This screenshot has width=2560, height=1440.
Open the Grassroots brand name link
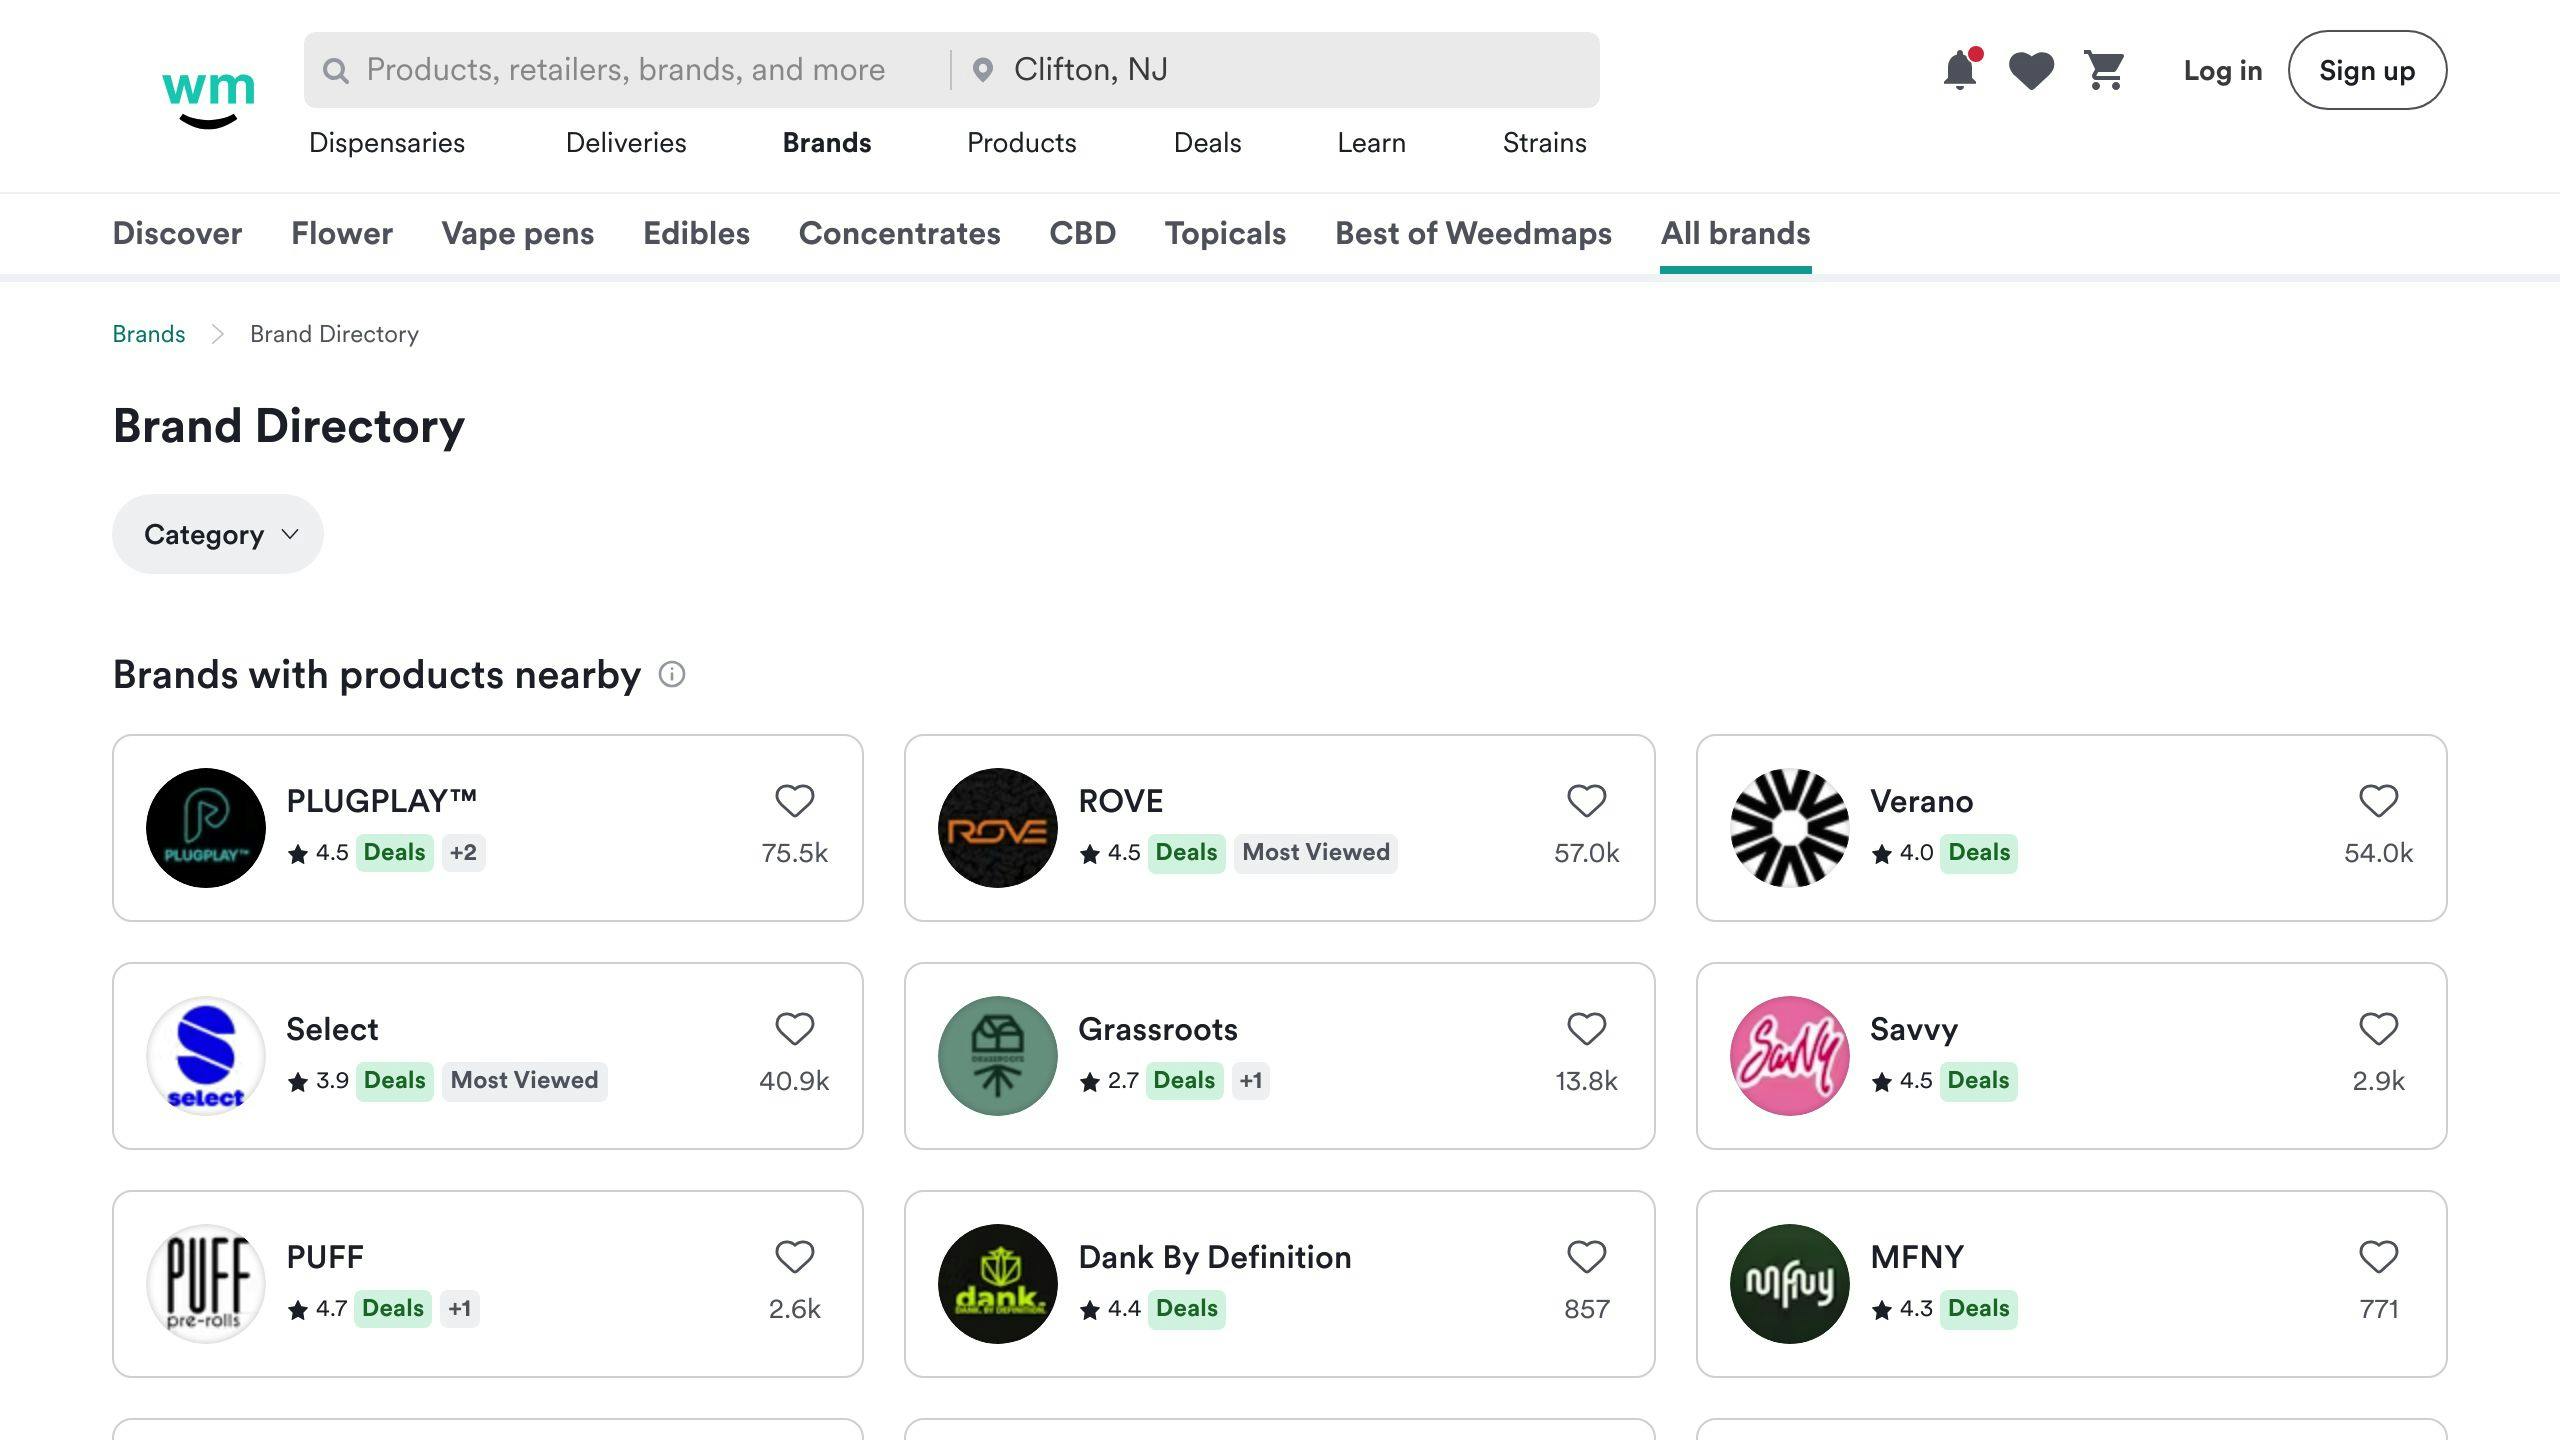pyautogui.click(x=1158, y=1029)
